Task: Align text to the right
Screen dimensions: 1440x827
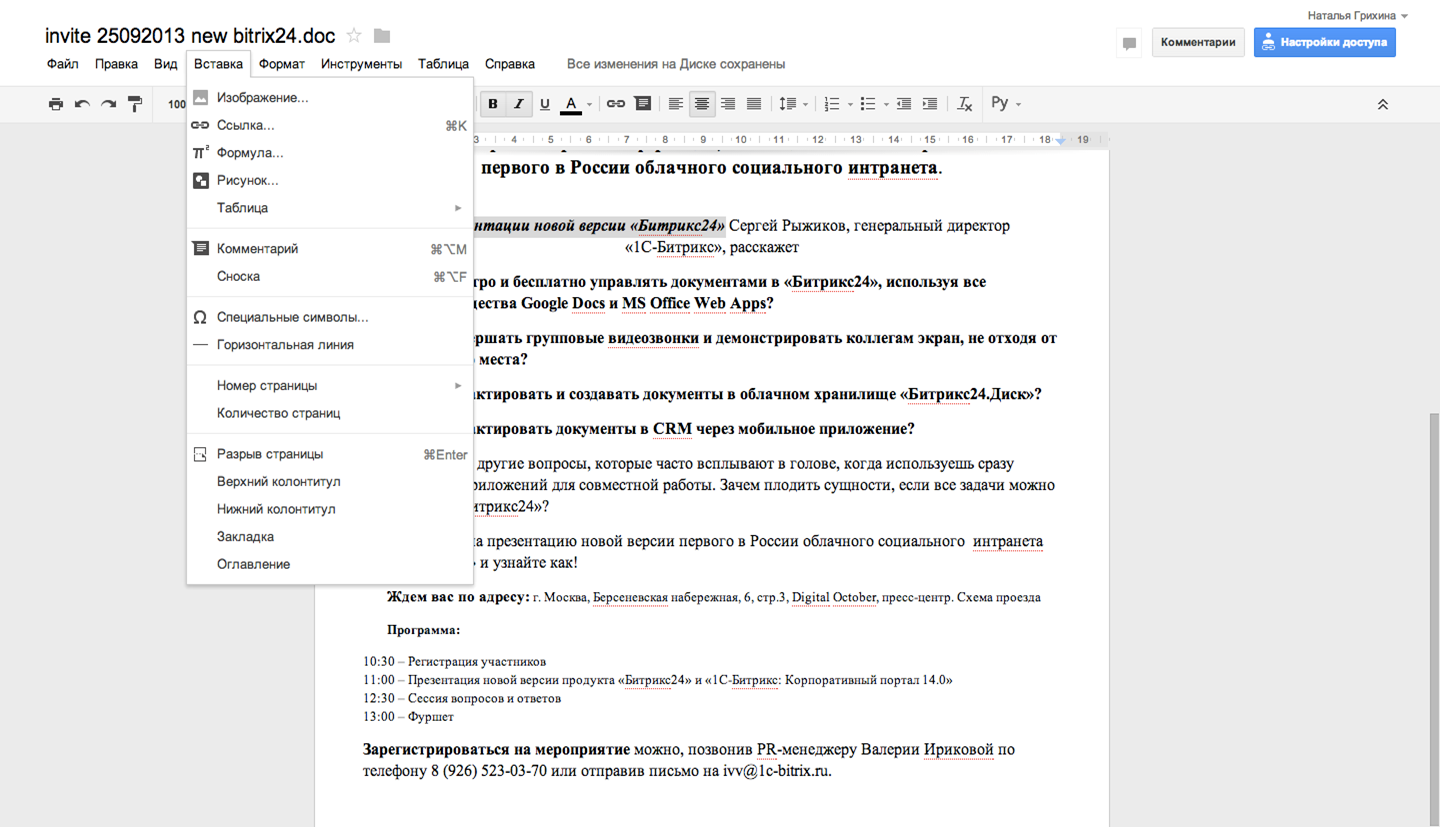Action: (x=728, y=104)
